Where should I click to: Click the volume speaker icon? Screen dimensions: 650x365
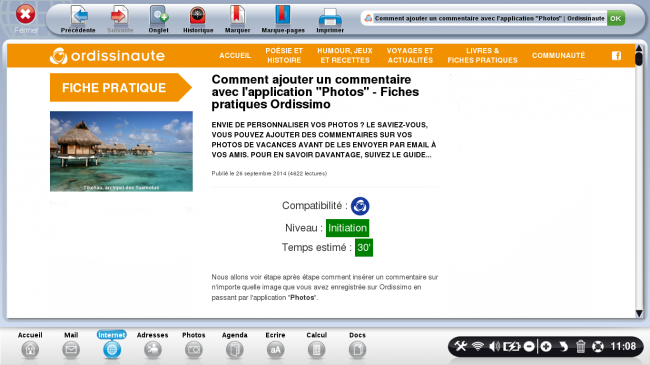pyautogui.click(x=494, y=346)
